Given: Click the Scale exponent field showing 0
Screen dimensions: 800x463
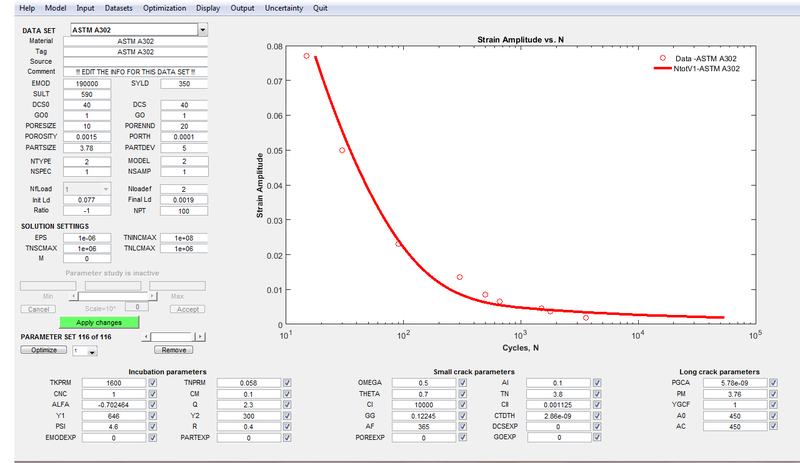Looking at the screenshot, I should click(137, 307).
